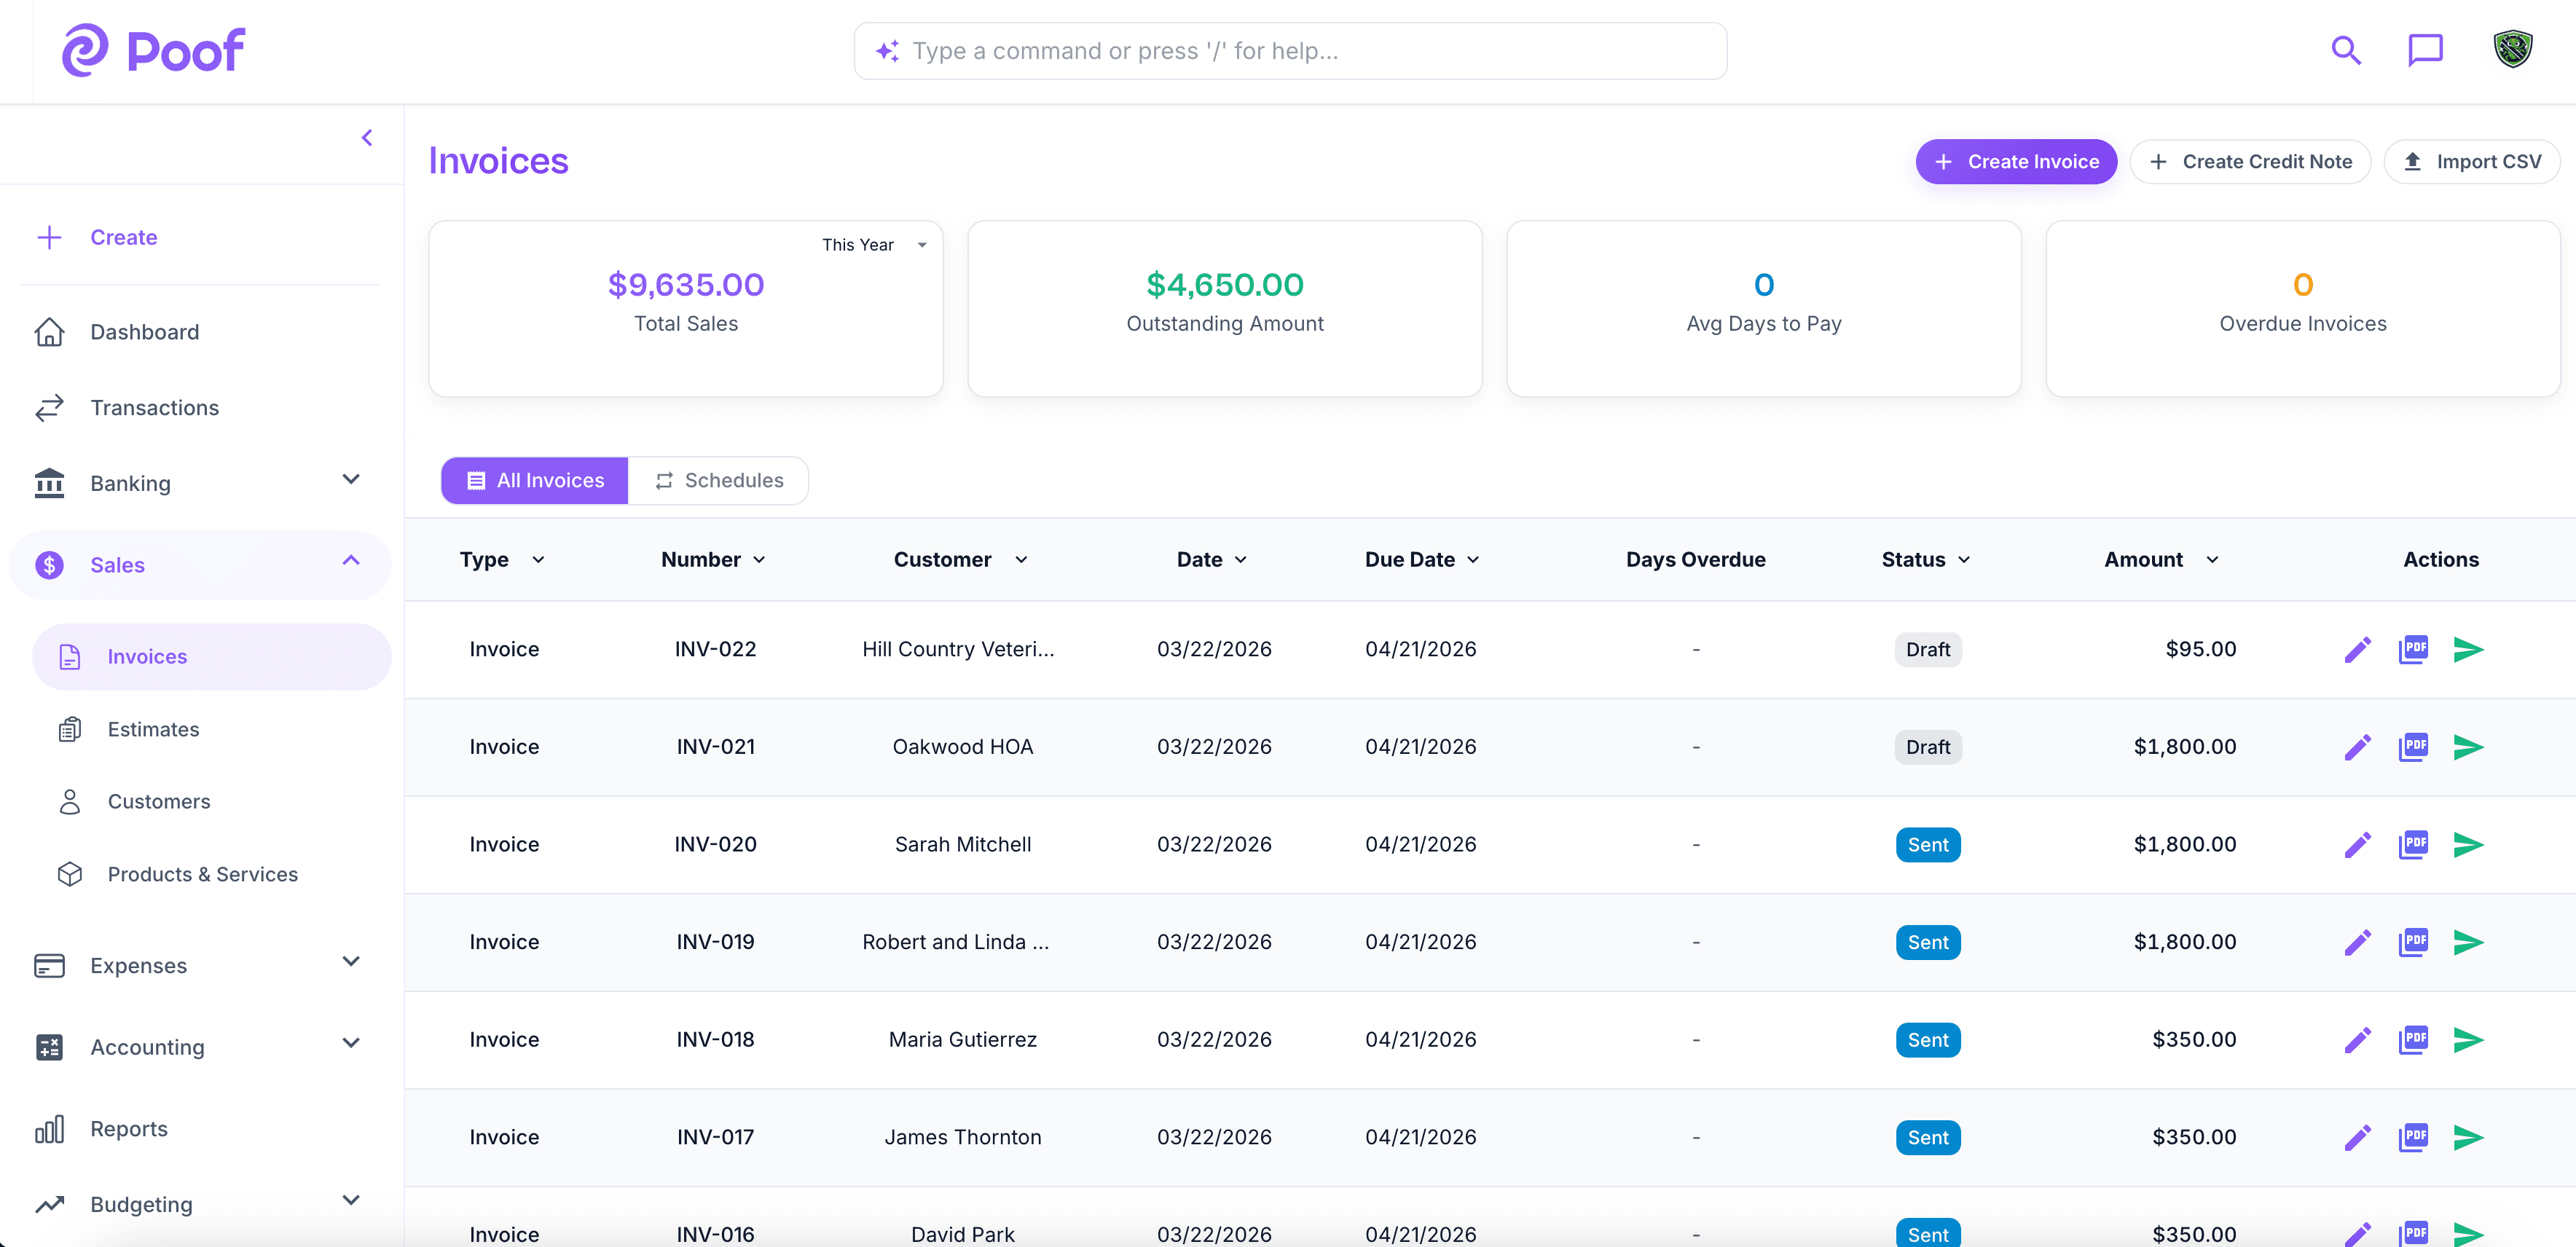Open the chat messages icon

(2425, 50)
